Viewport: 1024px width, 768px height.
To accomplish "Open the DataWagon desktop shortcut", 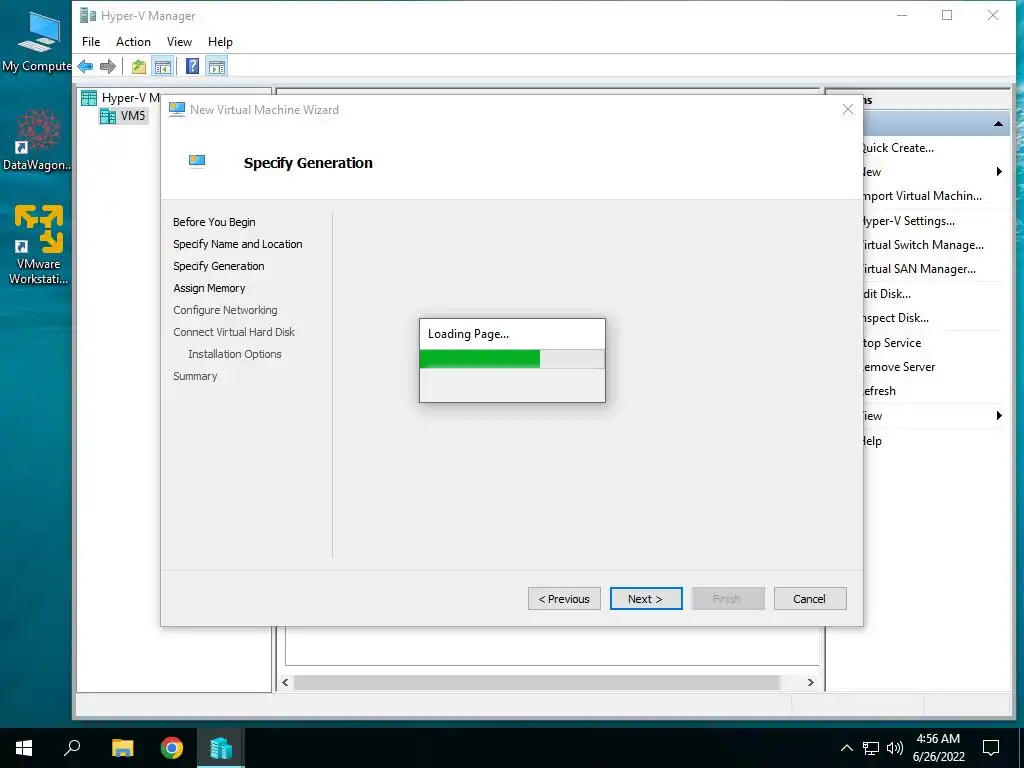I will (x=38, y=140).
